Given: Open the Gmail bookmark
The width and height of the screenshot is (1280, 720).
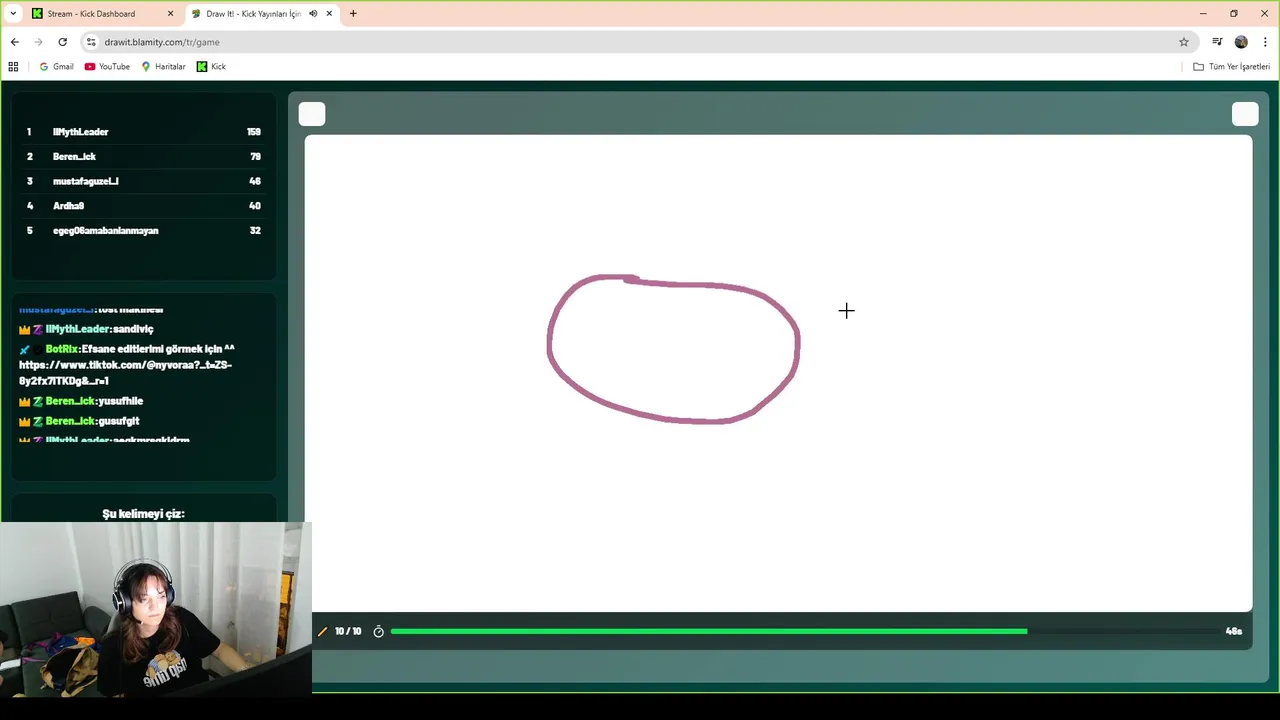Looking at the screenshot, I should [x=56, y=66].
